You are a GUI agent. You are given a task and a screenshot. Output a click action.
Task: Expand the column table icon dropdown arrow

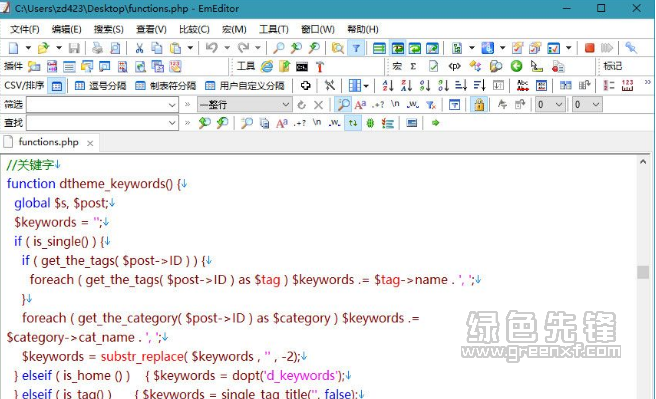coord(366,86)
